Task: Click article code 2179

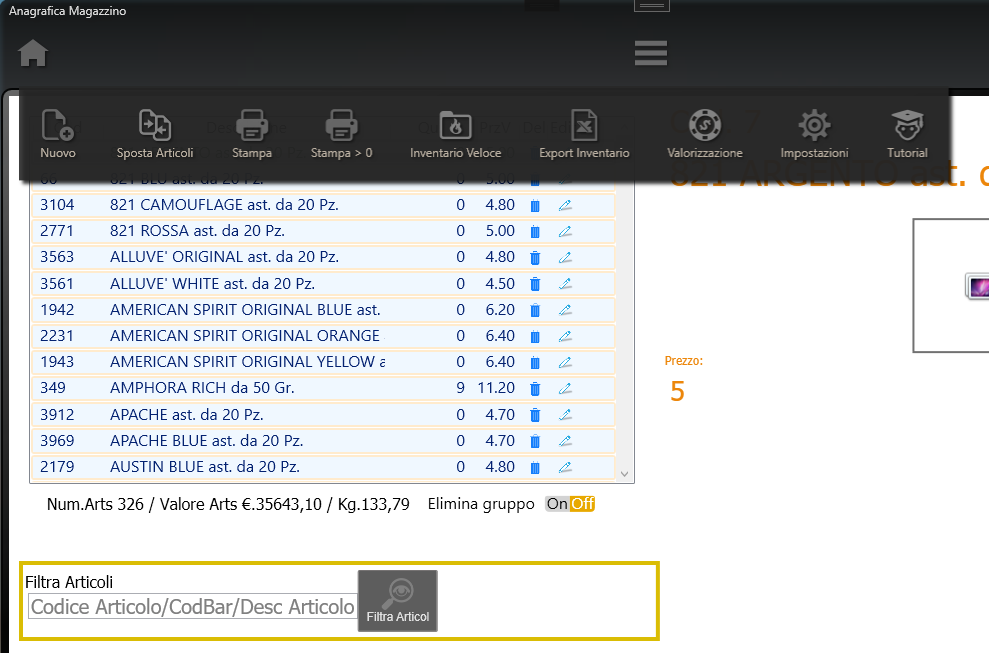Action: [57, 467]
